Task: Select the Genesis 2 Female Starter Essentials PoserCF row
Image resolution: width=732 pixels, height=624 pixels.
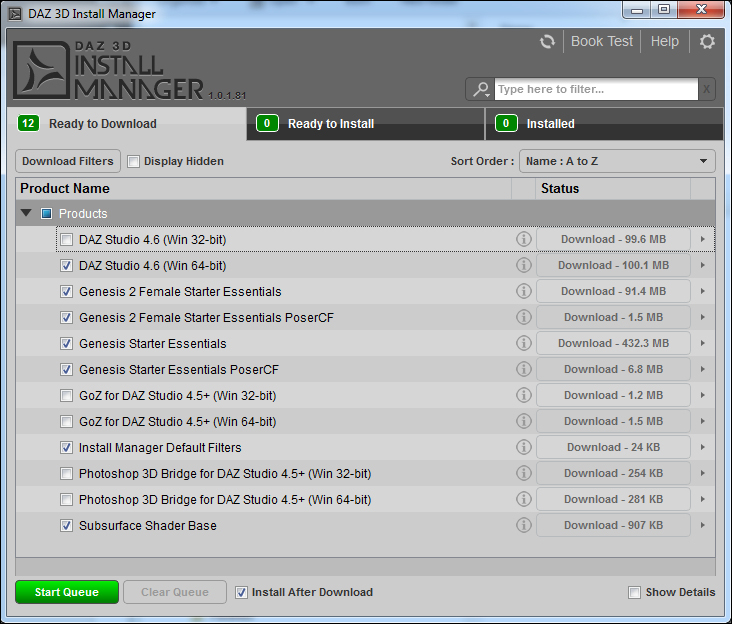Action: coord(366,317)
